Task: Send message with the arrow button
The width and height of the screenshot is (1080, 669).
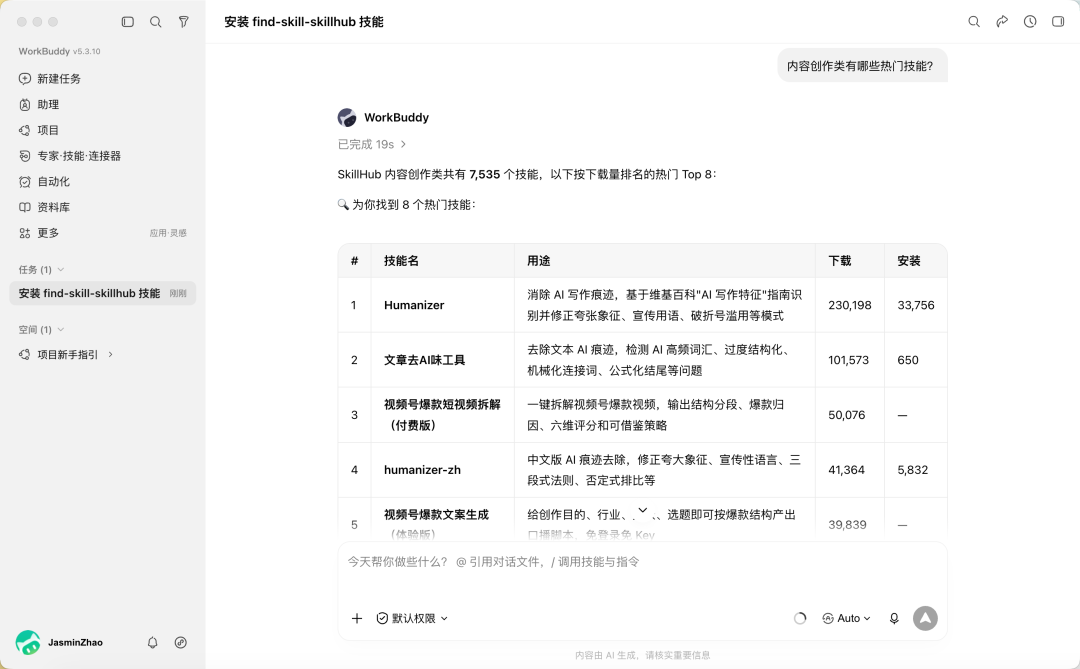Action: point(925,618)
